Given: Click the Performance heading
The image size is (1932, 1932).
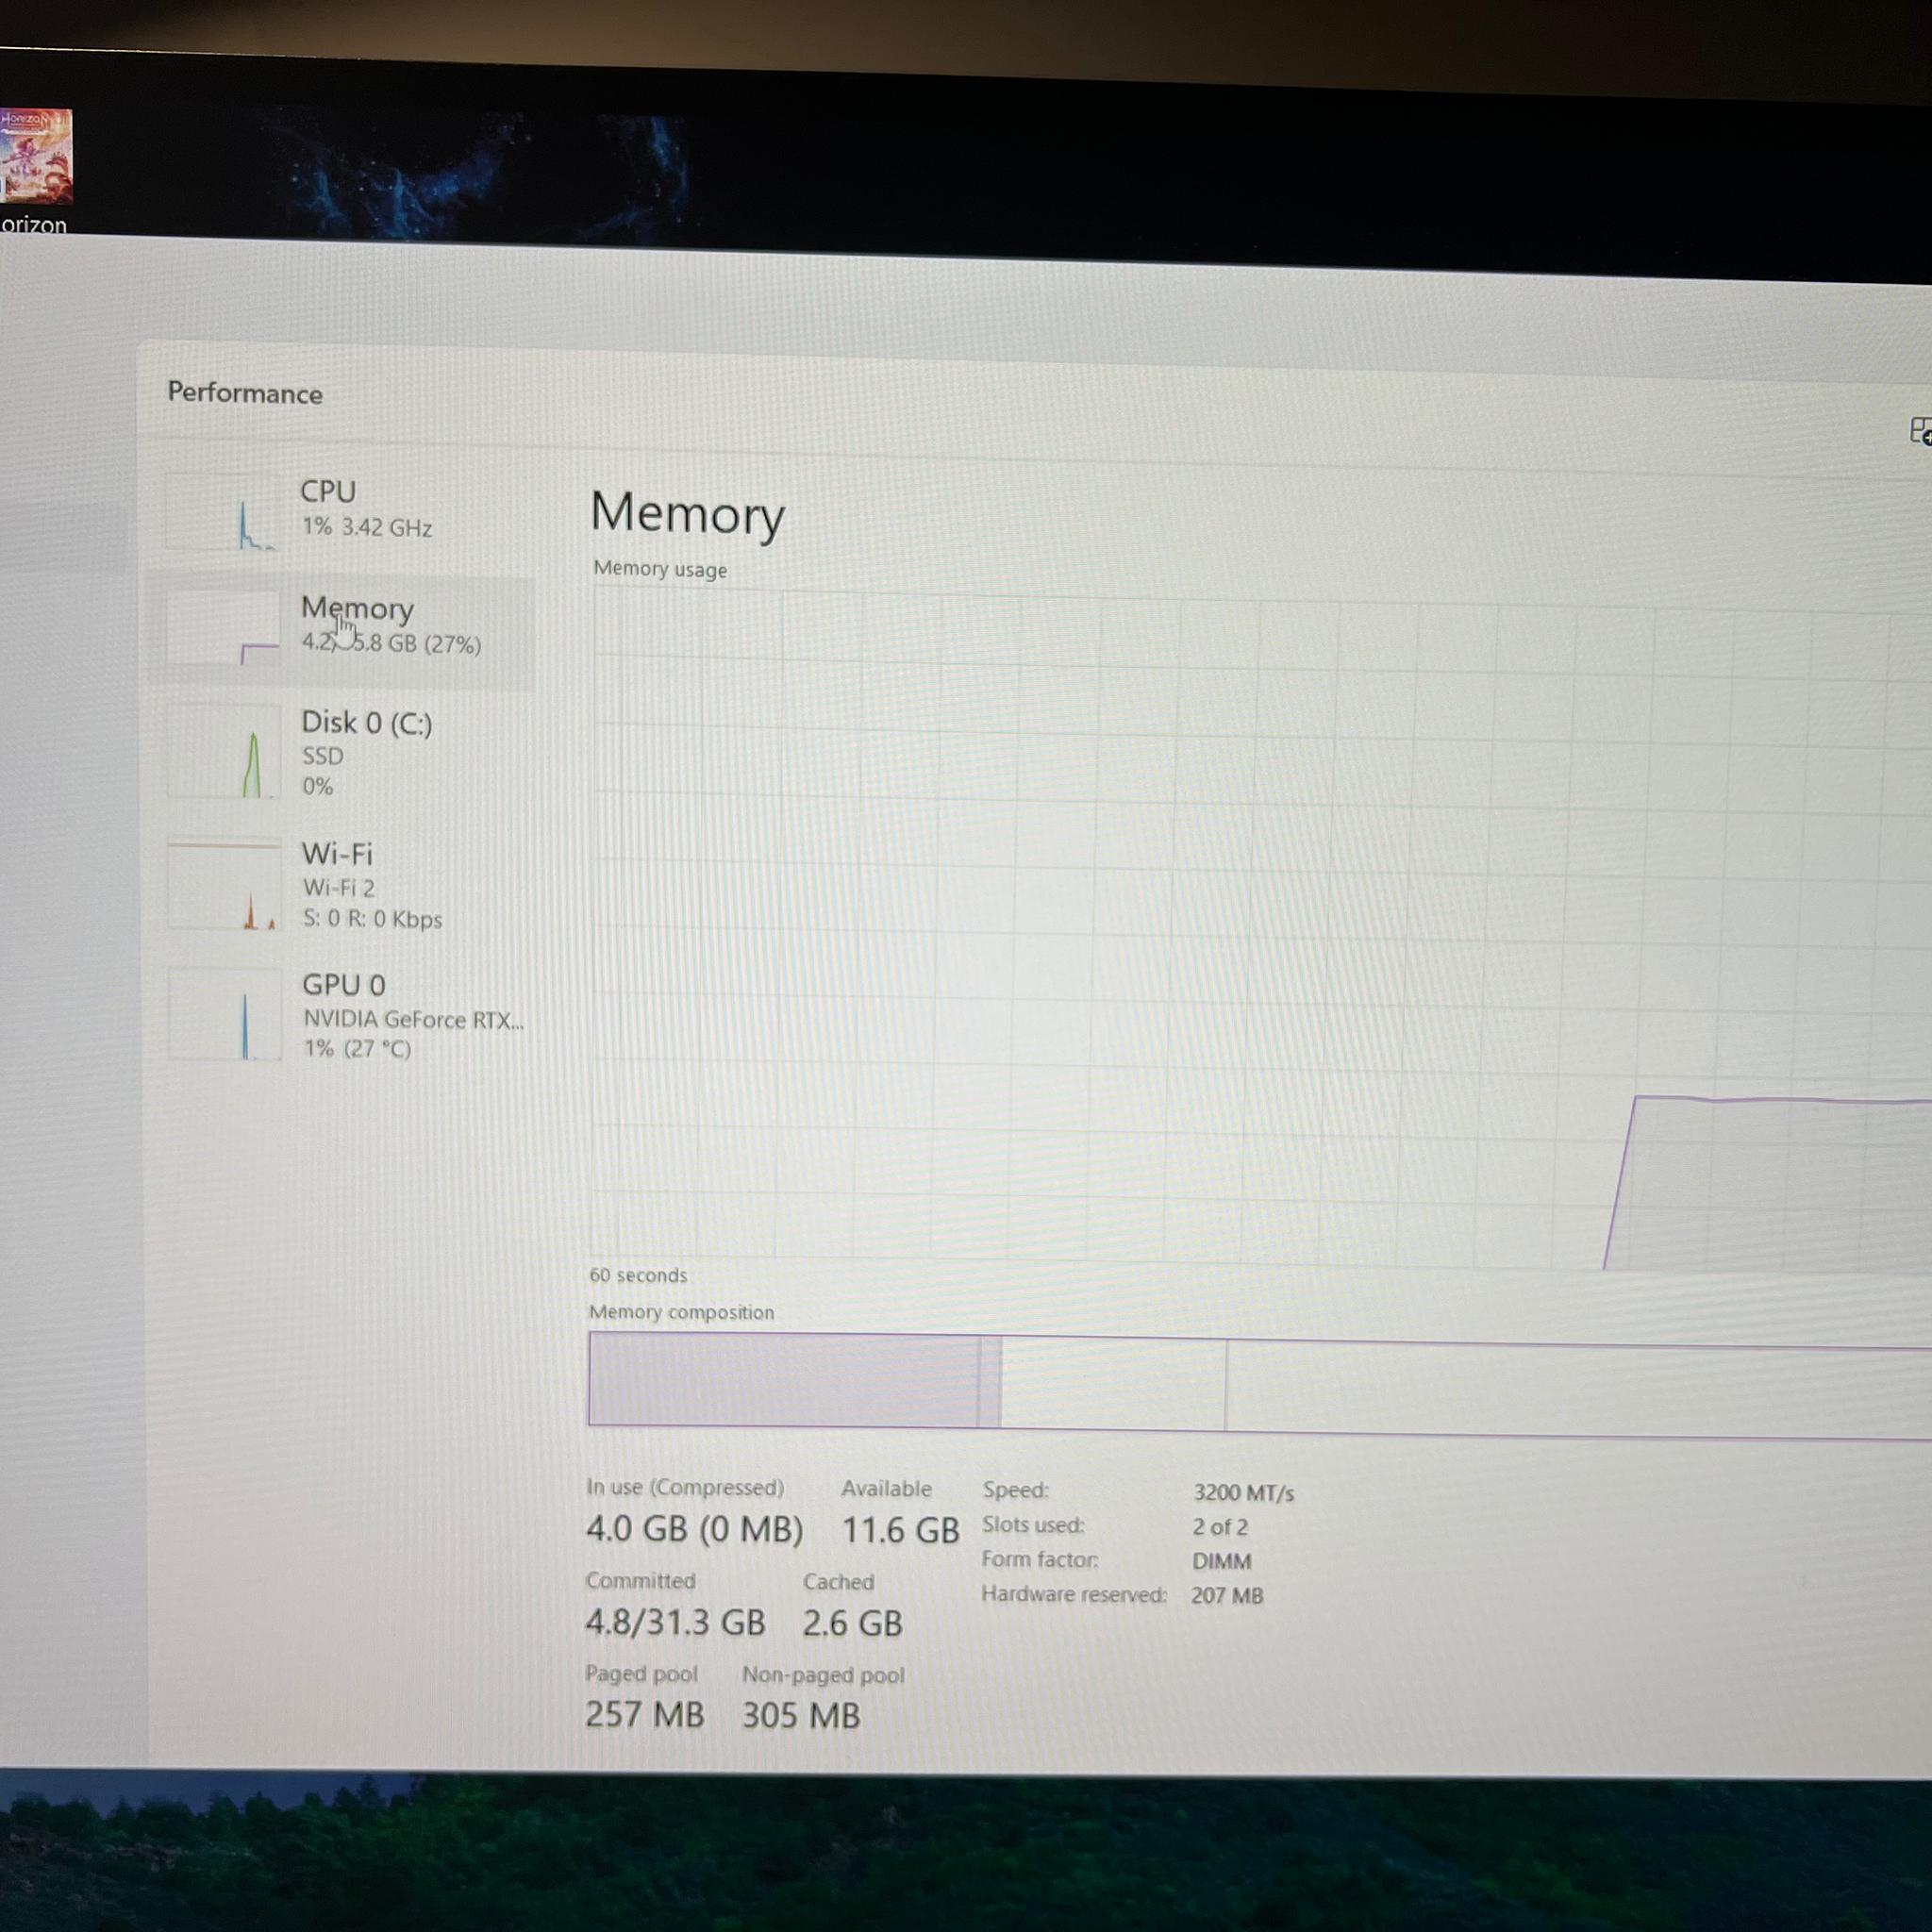Looking at the screenshot, I should point(245,393).
